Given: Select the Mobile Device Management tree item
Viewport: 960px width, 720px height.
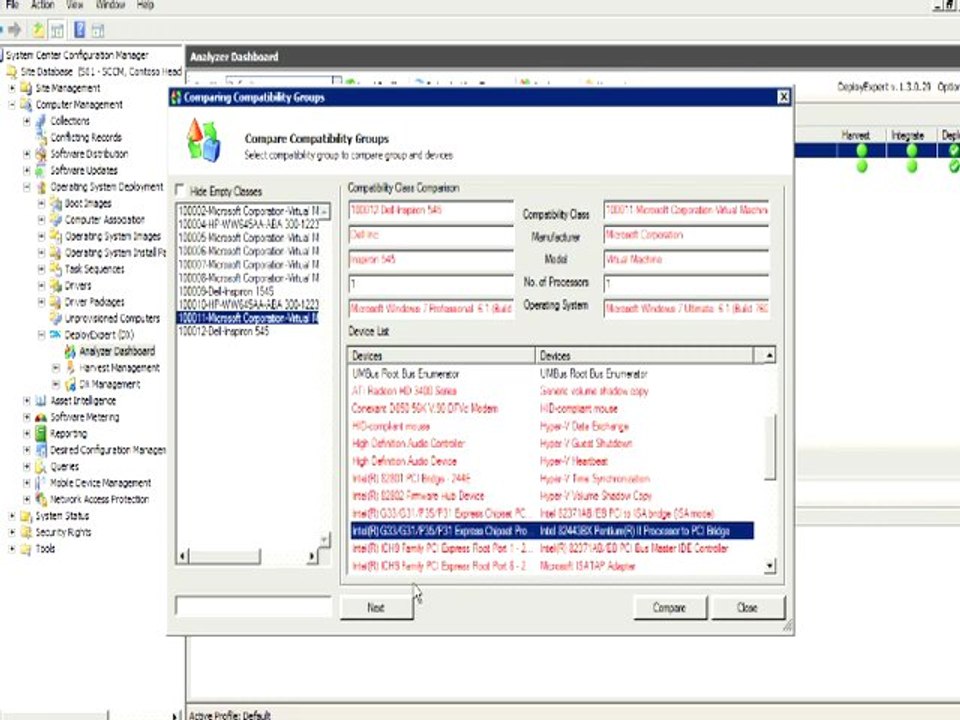Looking at the screenshot, I should [x=100, y=483].
